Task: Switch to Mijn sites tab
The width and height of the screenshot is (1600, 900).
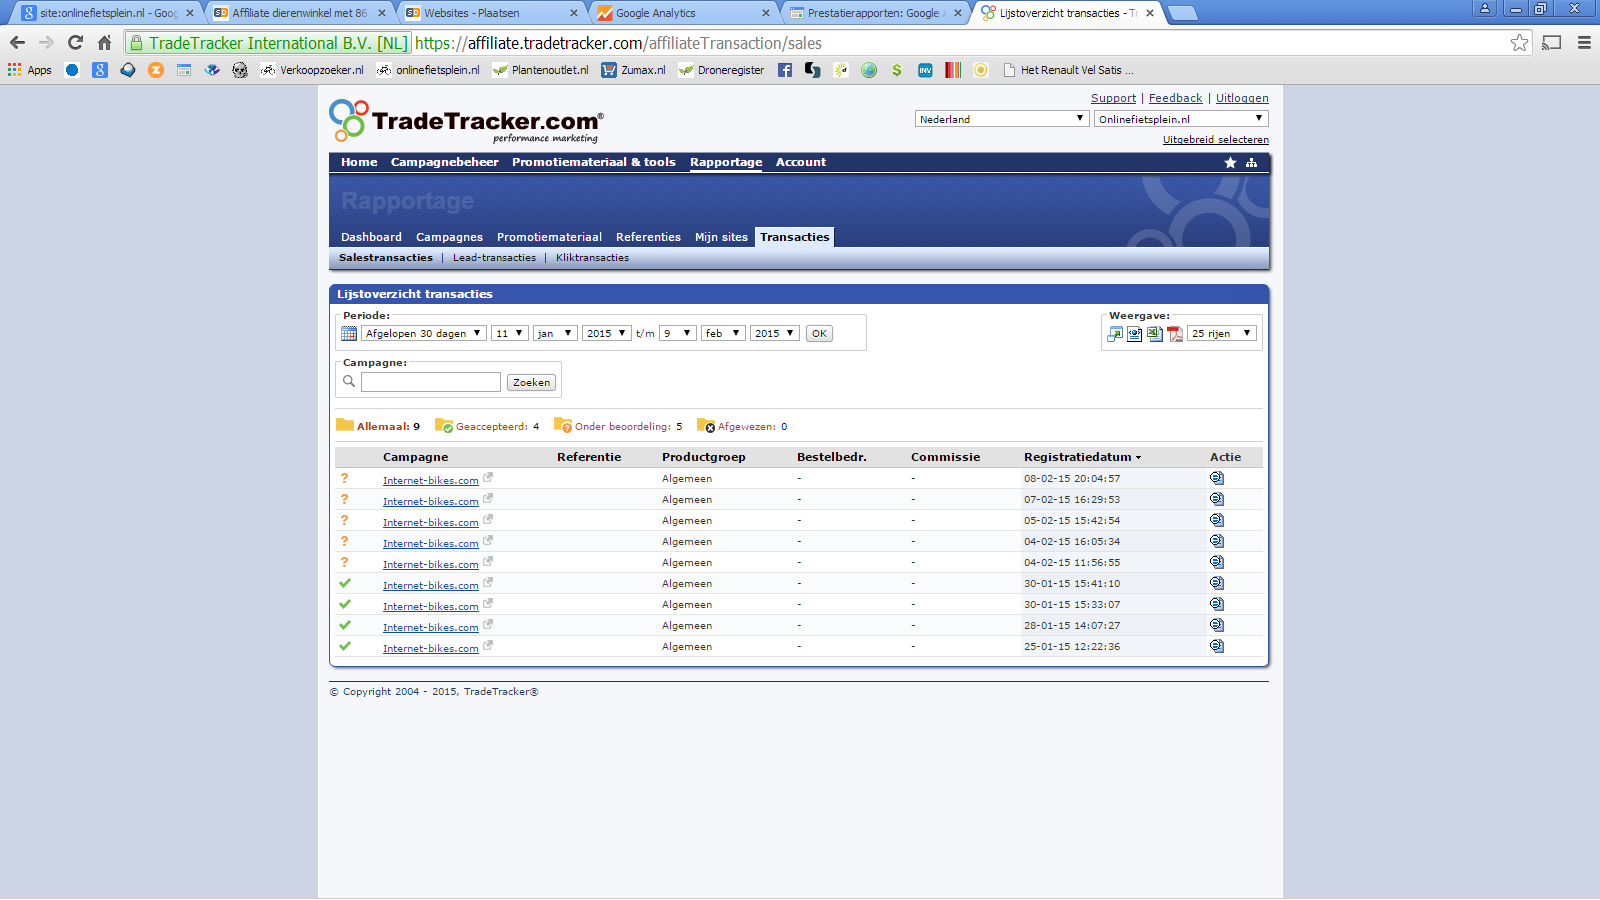Action: tap(721, 237)
